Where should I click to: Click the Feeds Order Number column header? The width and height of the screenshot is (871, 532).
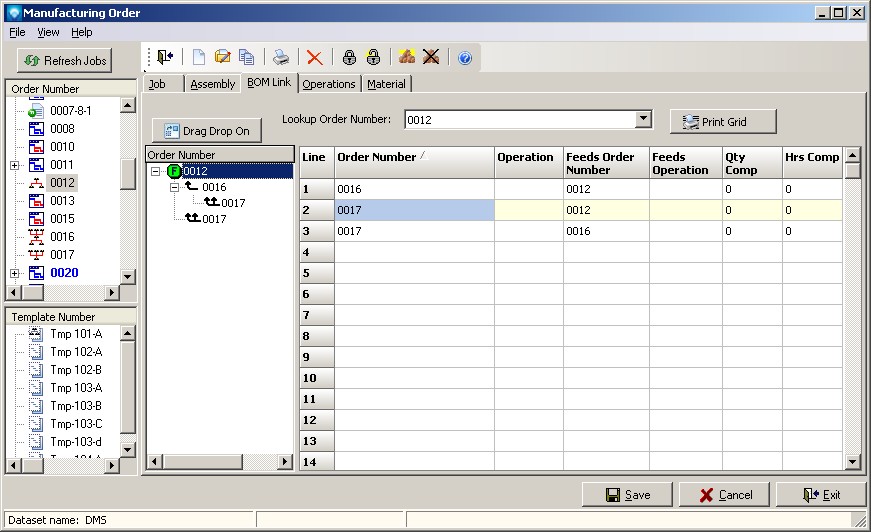tap(606, 163)
